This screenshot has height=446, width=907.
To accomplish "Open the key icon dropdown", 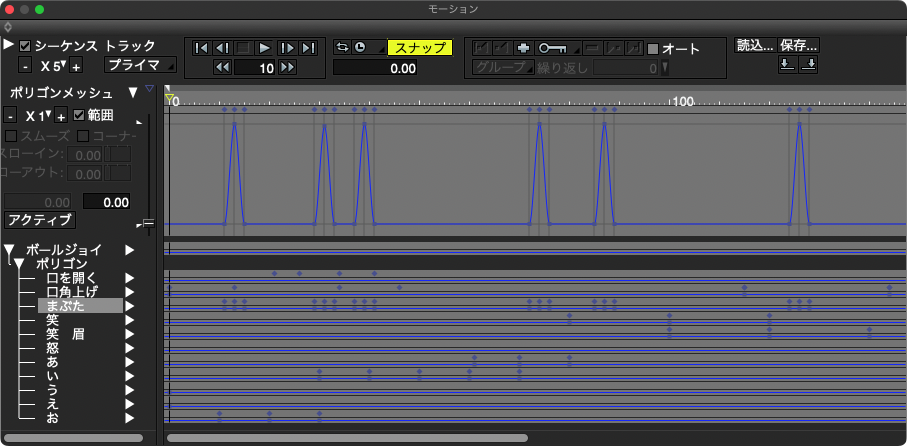I will [x=559, y=47].
